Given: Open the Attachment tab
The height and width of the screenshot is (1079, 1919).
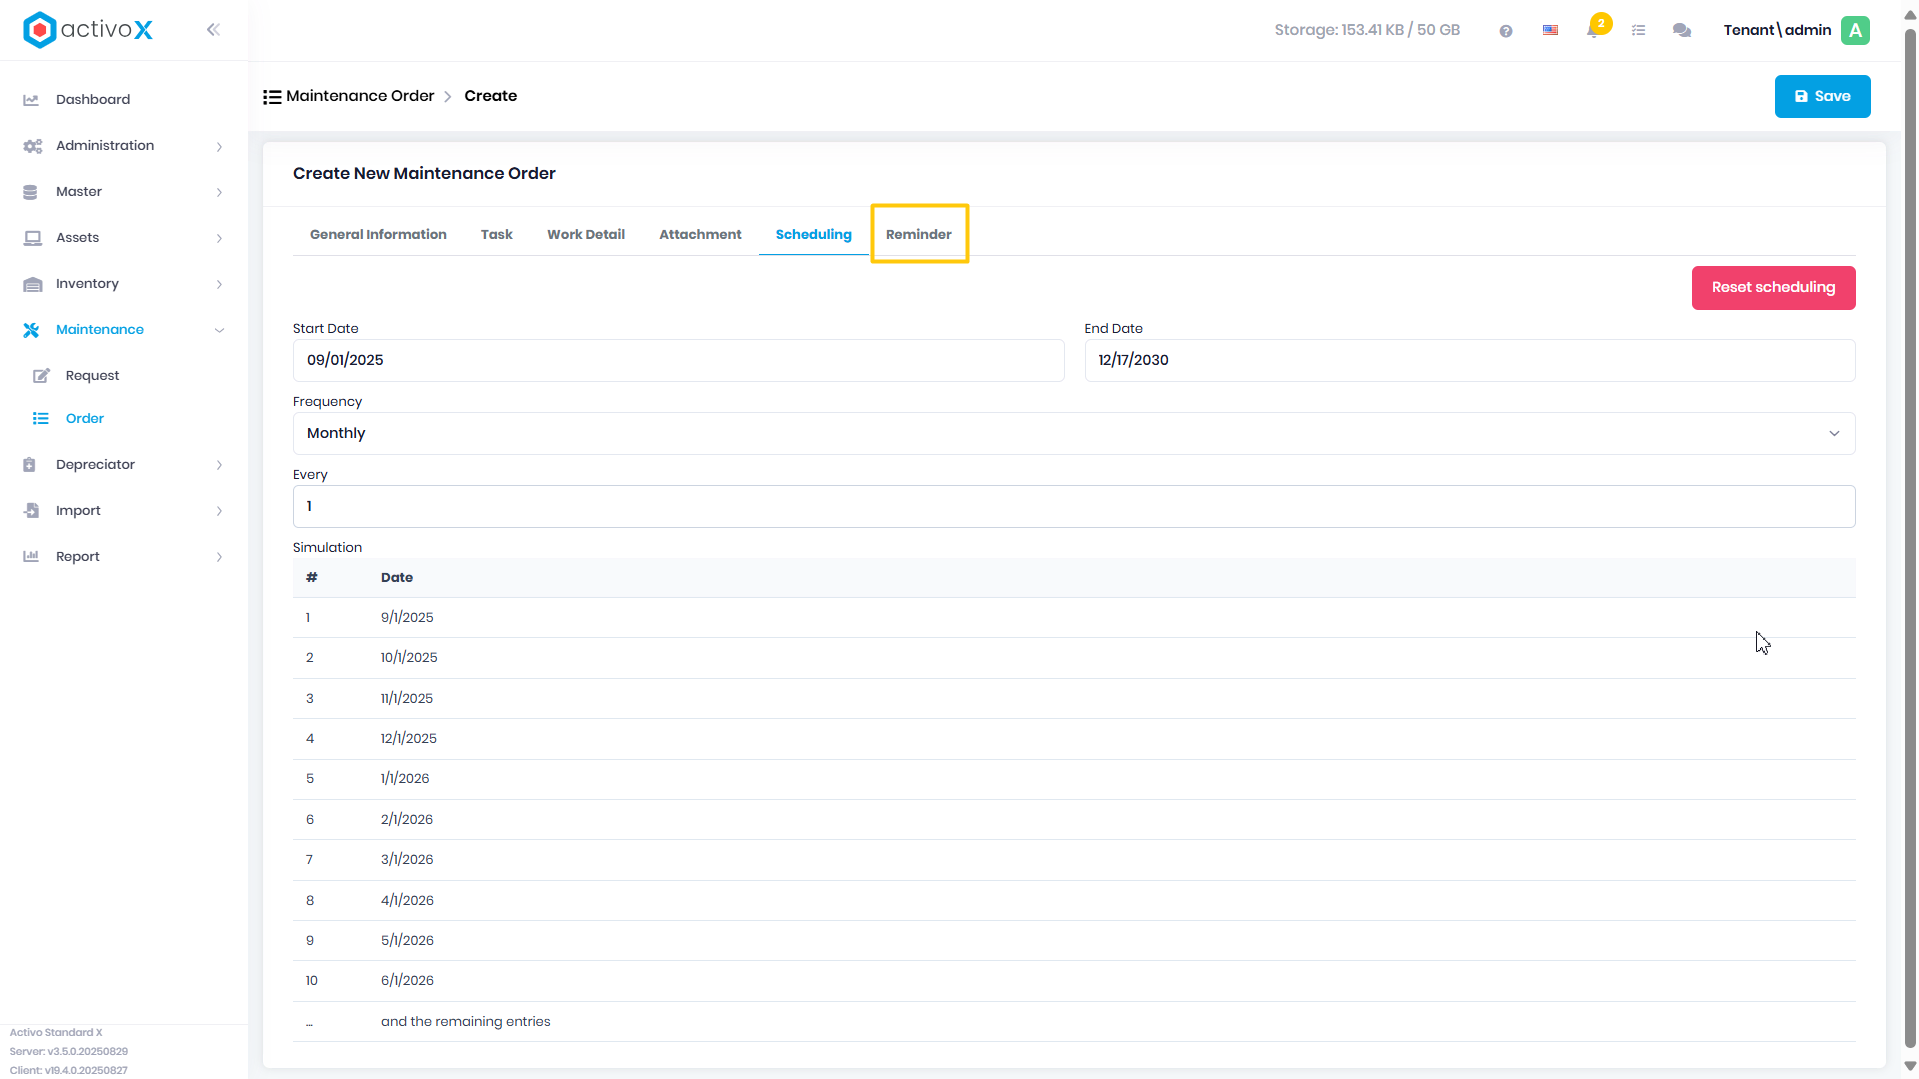Looking at the screenshot, I should coord(700,235).
